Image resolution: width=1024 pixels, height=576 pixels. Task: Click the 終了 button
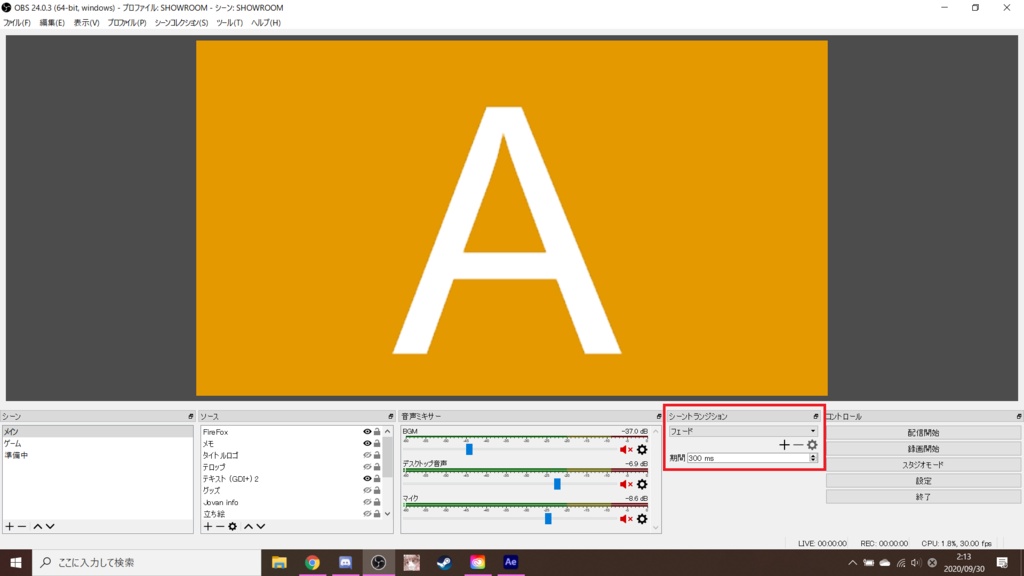pos(923,497)
